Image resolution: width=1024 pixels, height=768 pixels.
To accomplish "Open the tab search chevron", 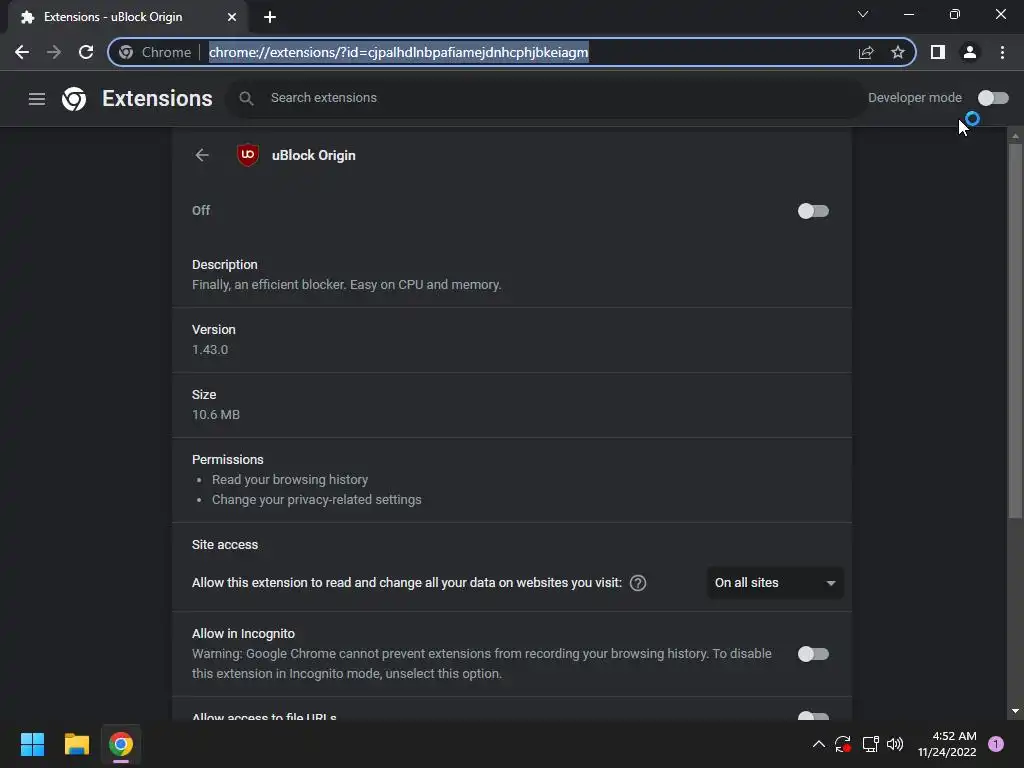I will pyautogui.click(x=863, y=14).
